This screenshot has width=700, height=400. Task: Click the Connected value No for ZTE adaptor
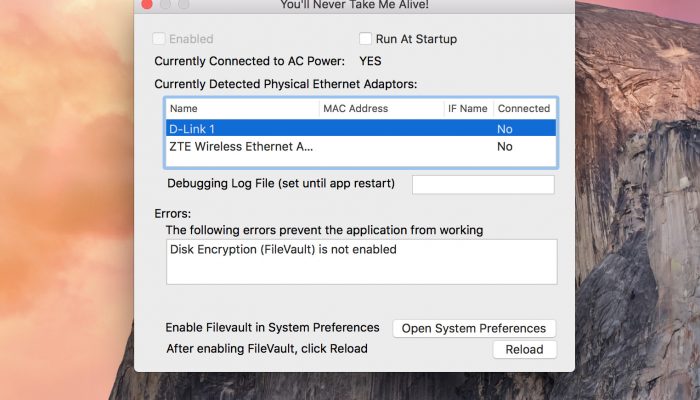coord(504,146)
